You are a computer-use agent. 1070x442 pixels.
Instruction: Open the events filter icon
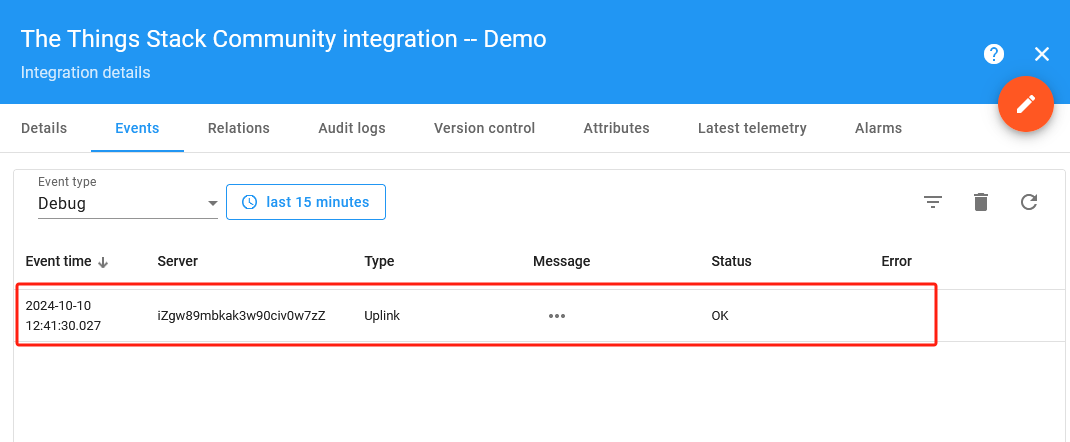click(932, 202)
